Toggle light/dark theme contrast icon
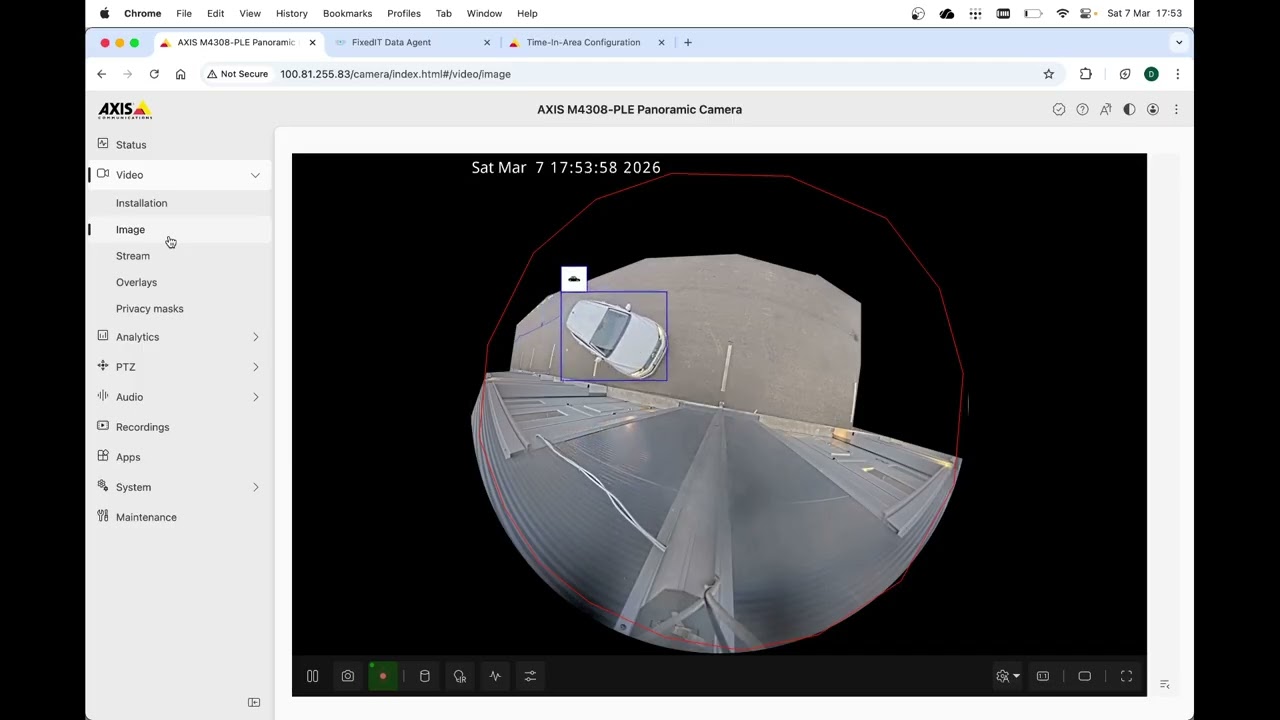The height and width of the screenshot is (720, 1280). (x=1129, y=110)
